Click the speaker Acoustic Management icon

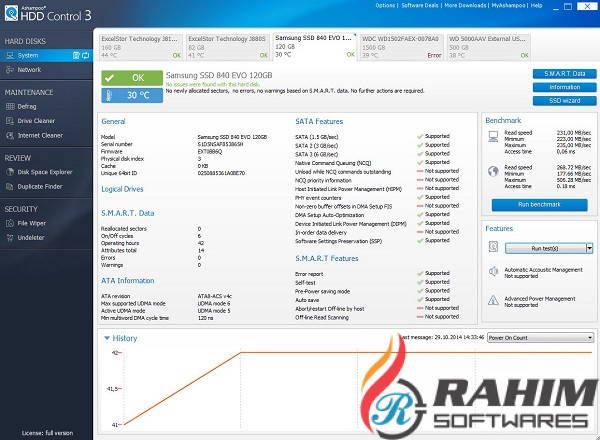click(493, 272)
